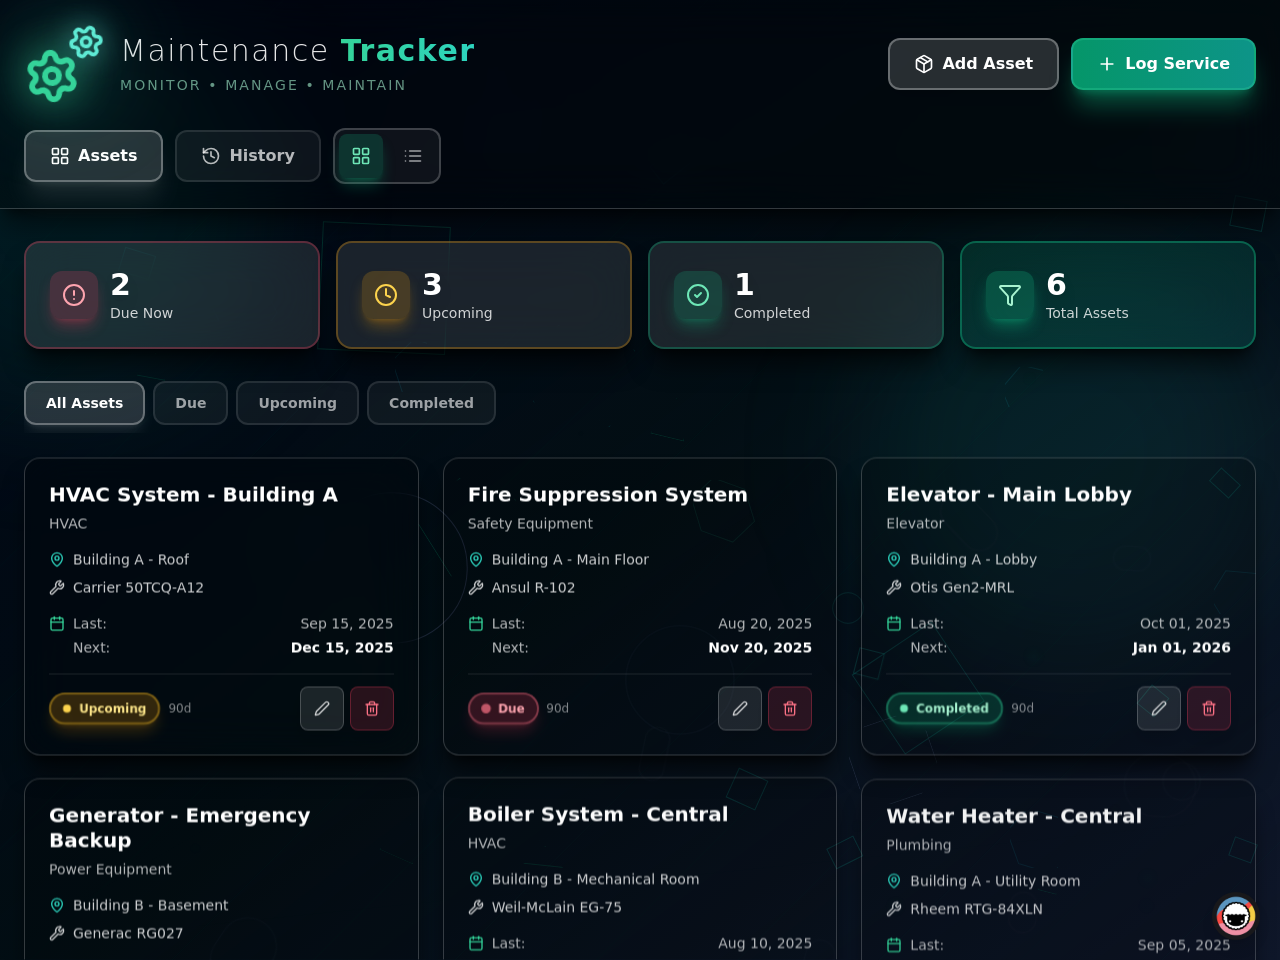Click the calendar icon on Fire Suppression card

[x=476, y=623]
